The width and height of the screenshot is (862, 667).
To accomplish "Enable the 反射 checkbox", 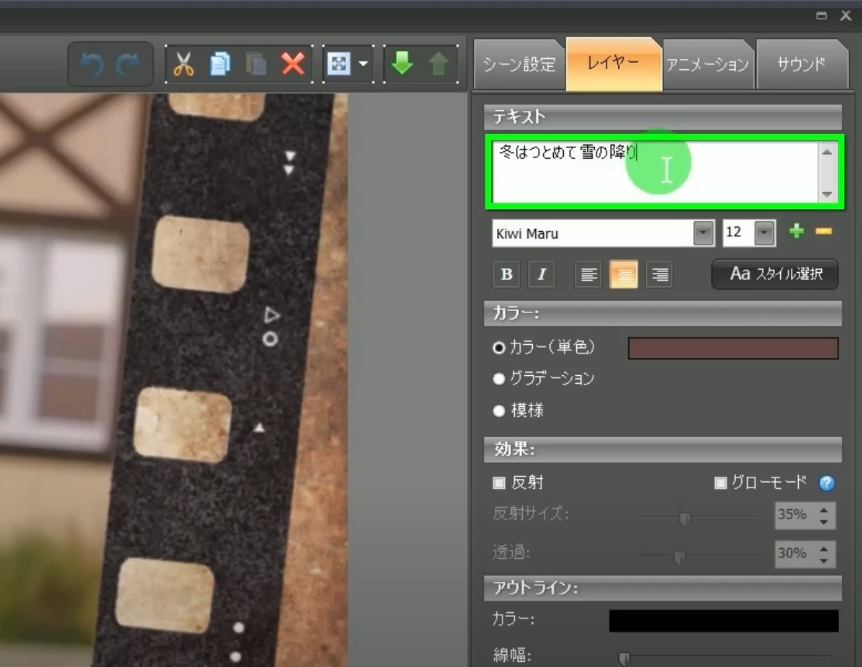I will (500, 483).
